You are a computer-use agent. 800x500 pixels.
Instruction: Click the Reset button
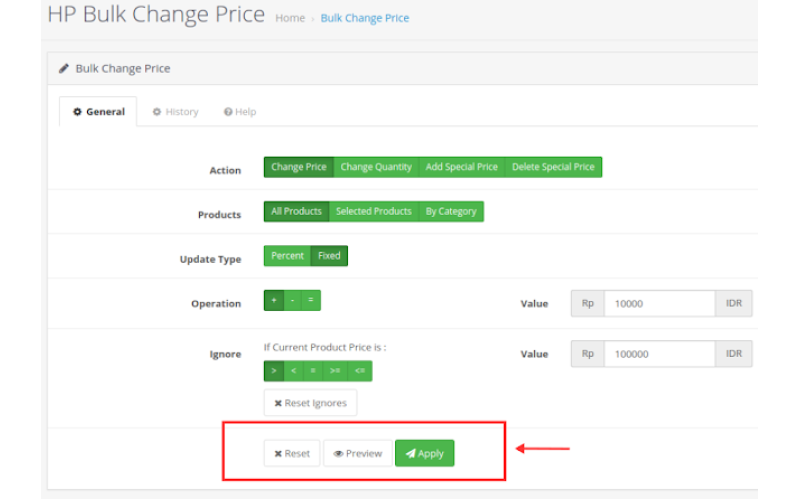point(292,454)
